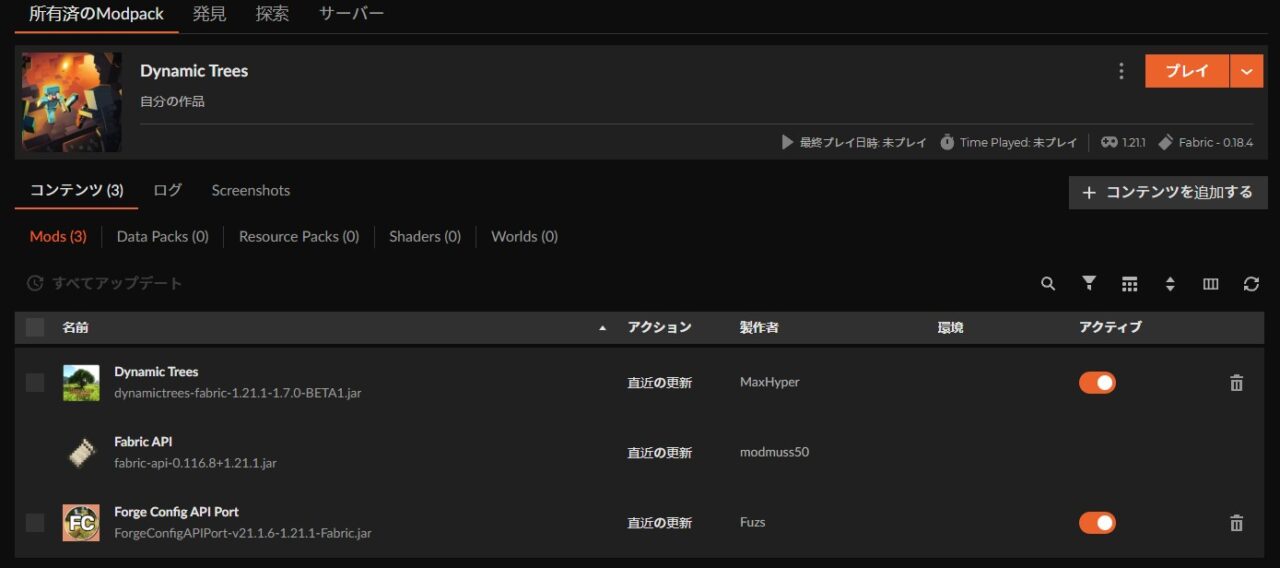
Task: Click filename dynamictrees-fabric-1.21.1-1.7.0-BETA1.jar
Action: click(x=238, y=393)
